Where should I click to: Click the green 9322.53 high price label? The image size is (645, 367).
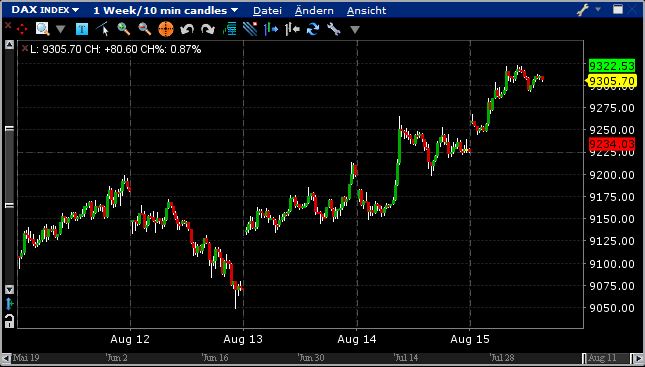click(612, 65)
